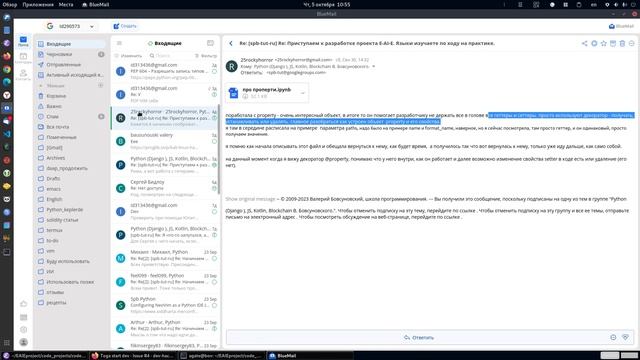Open the Корзина trash folder
This screenshot has height=360, width=640.
tap(71, 96)
